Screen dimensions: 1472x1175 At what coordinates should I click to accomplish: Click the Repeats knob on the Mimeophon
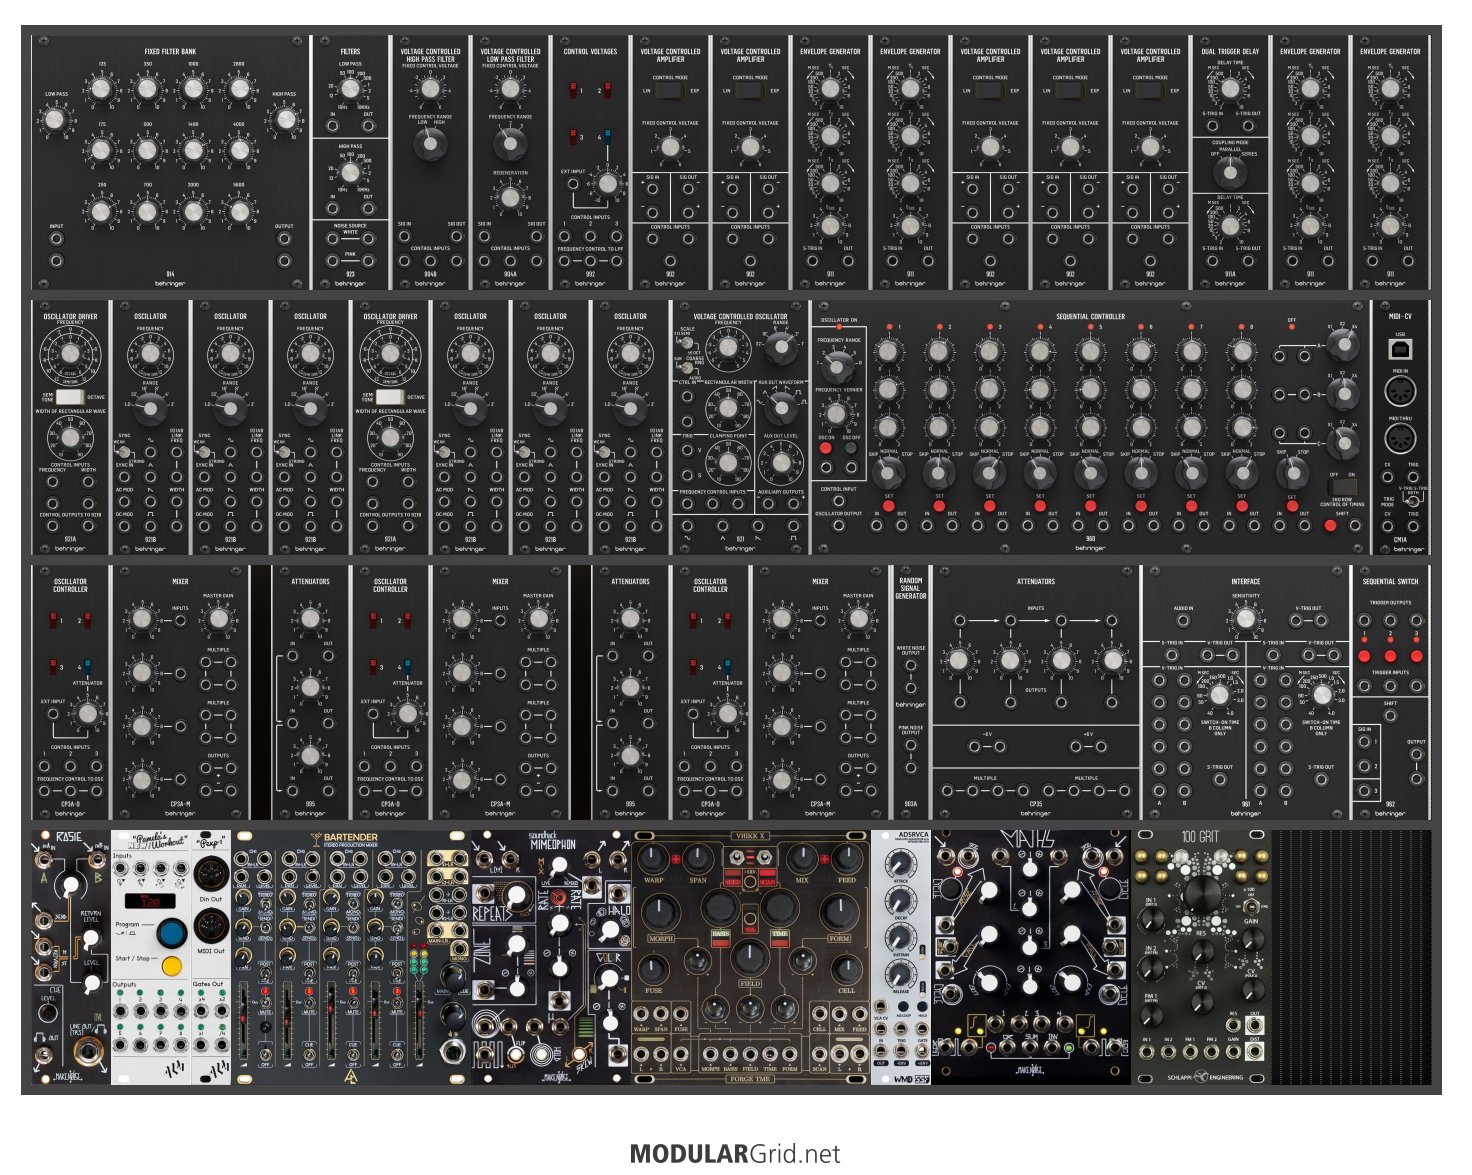coord(518,896)
